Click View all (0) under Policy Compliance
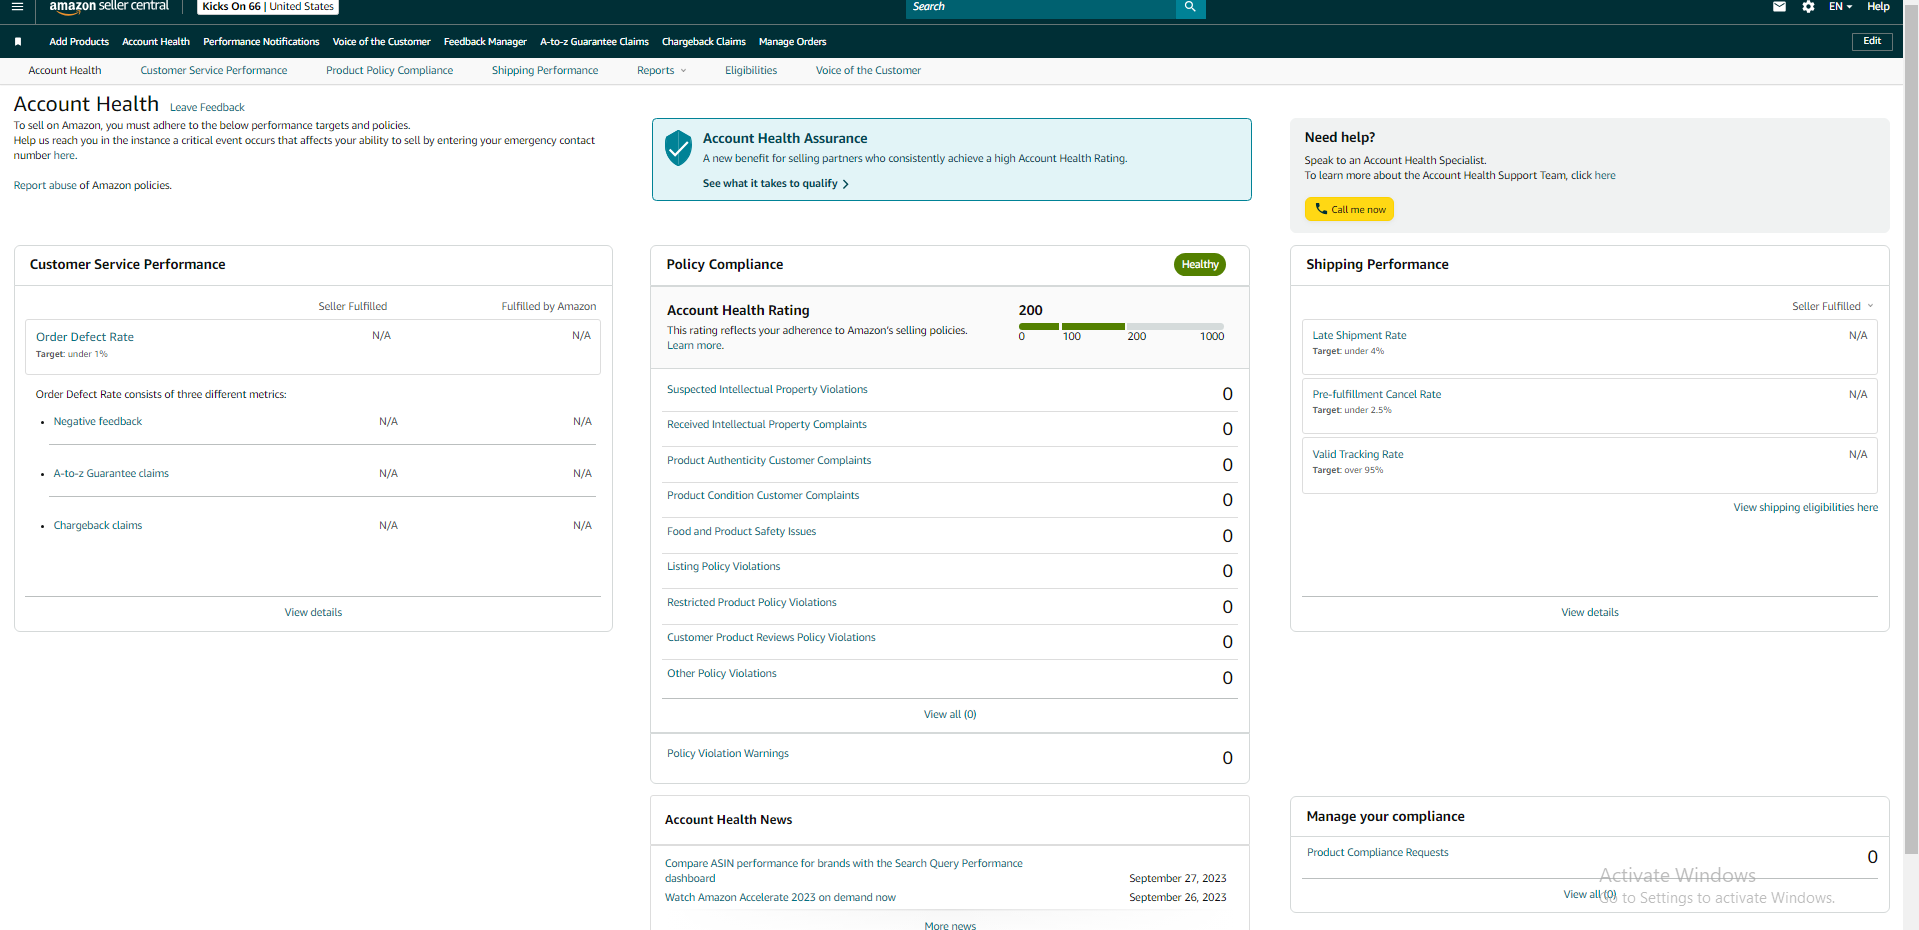Viewport: 1919px width, 930px height. click(x=950, y=715)
